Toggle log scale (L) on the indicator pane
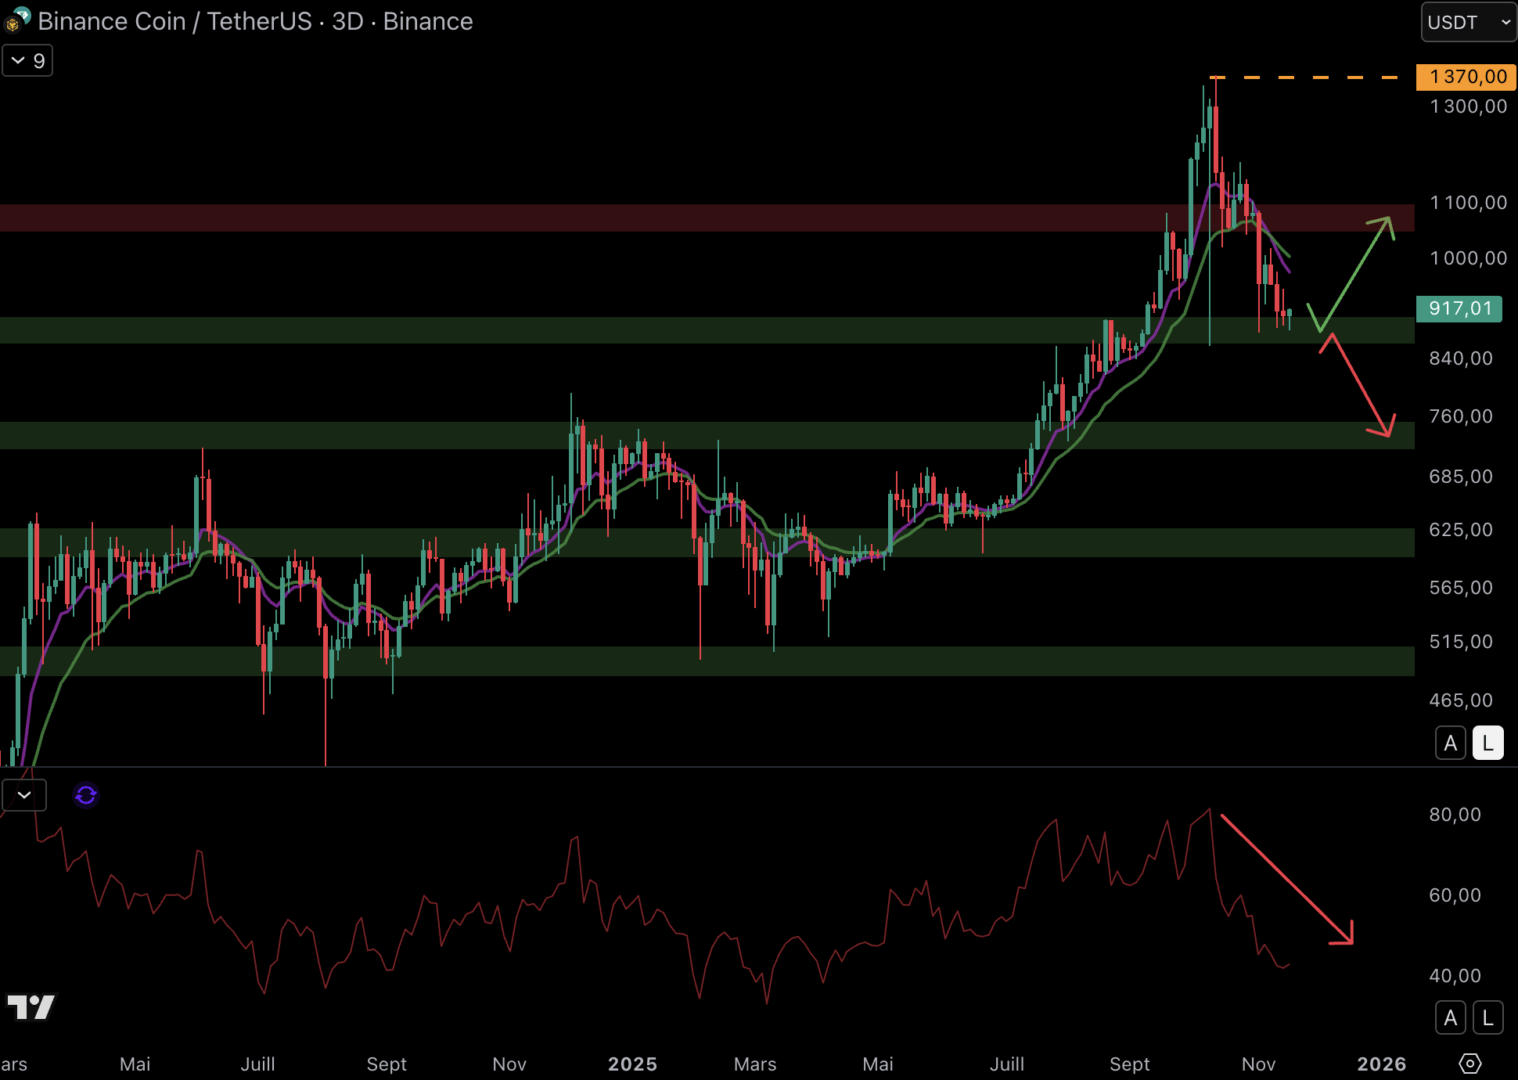1518x1080 pixels. (1488, 1018)
